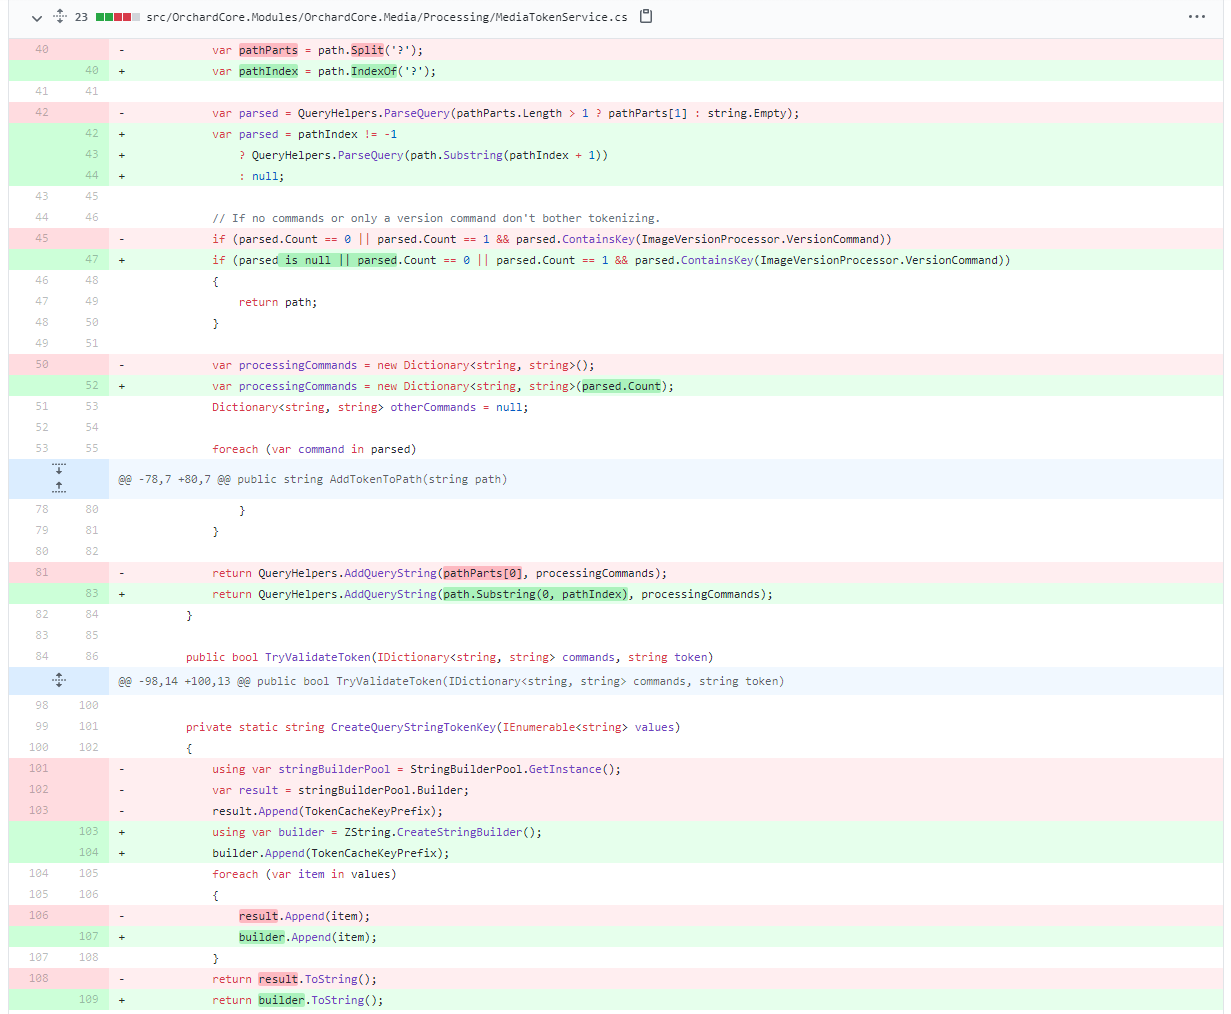Click the highlighted 'parsed.Count' in Dictionary constructor

621,386
